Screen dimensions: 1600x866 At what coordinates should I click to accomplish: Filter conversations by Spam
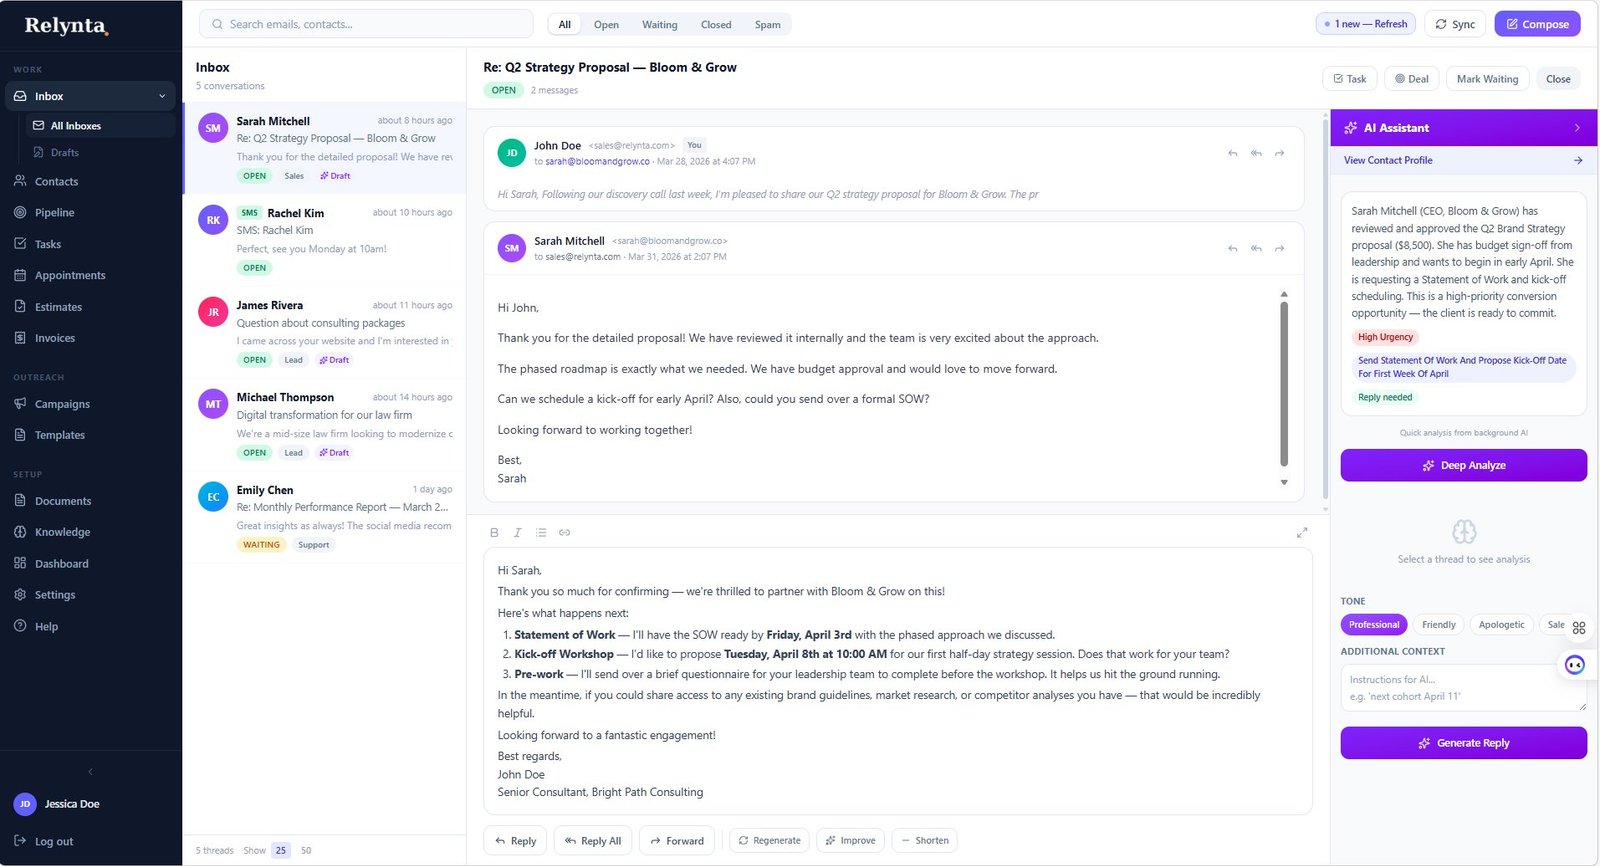(768, 25)
